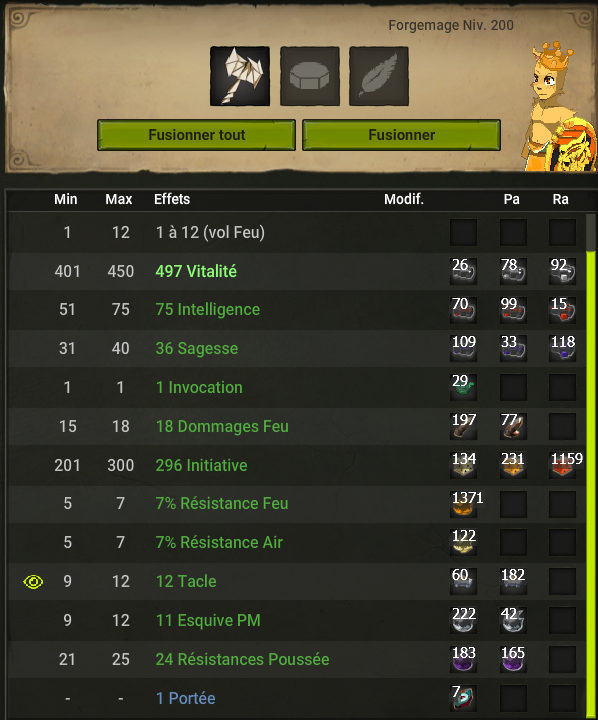
Task: Pick the Résistances Poussée rune 183
Action: click(463, 659)
